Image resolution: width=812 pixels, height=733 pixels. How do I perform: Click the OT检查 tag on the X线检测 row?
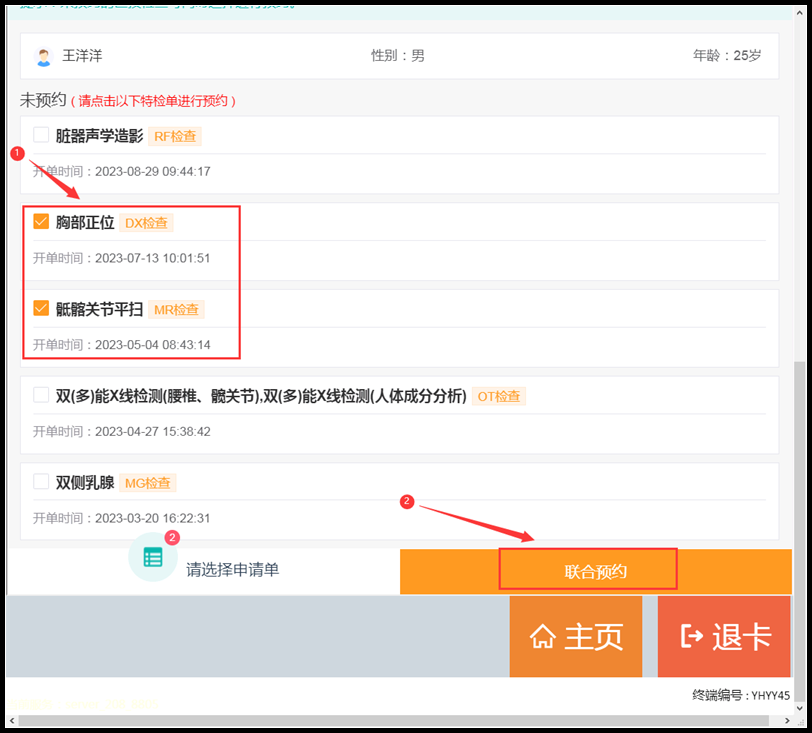click(x=499, y=396)
